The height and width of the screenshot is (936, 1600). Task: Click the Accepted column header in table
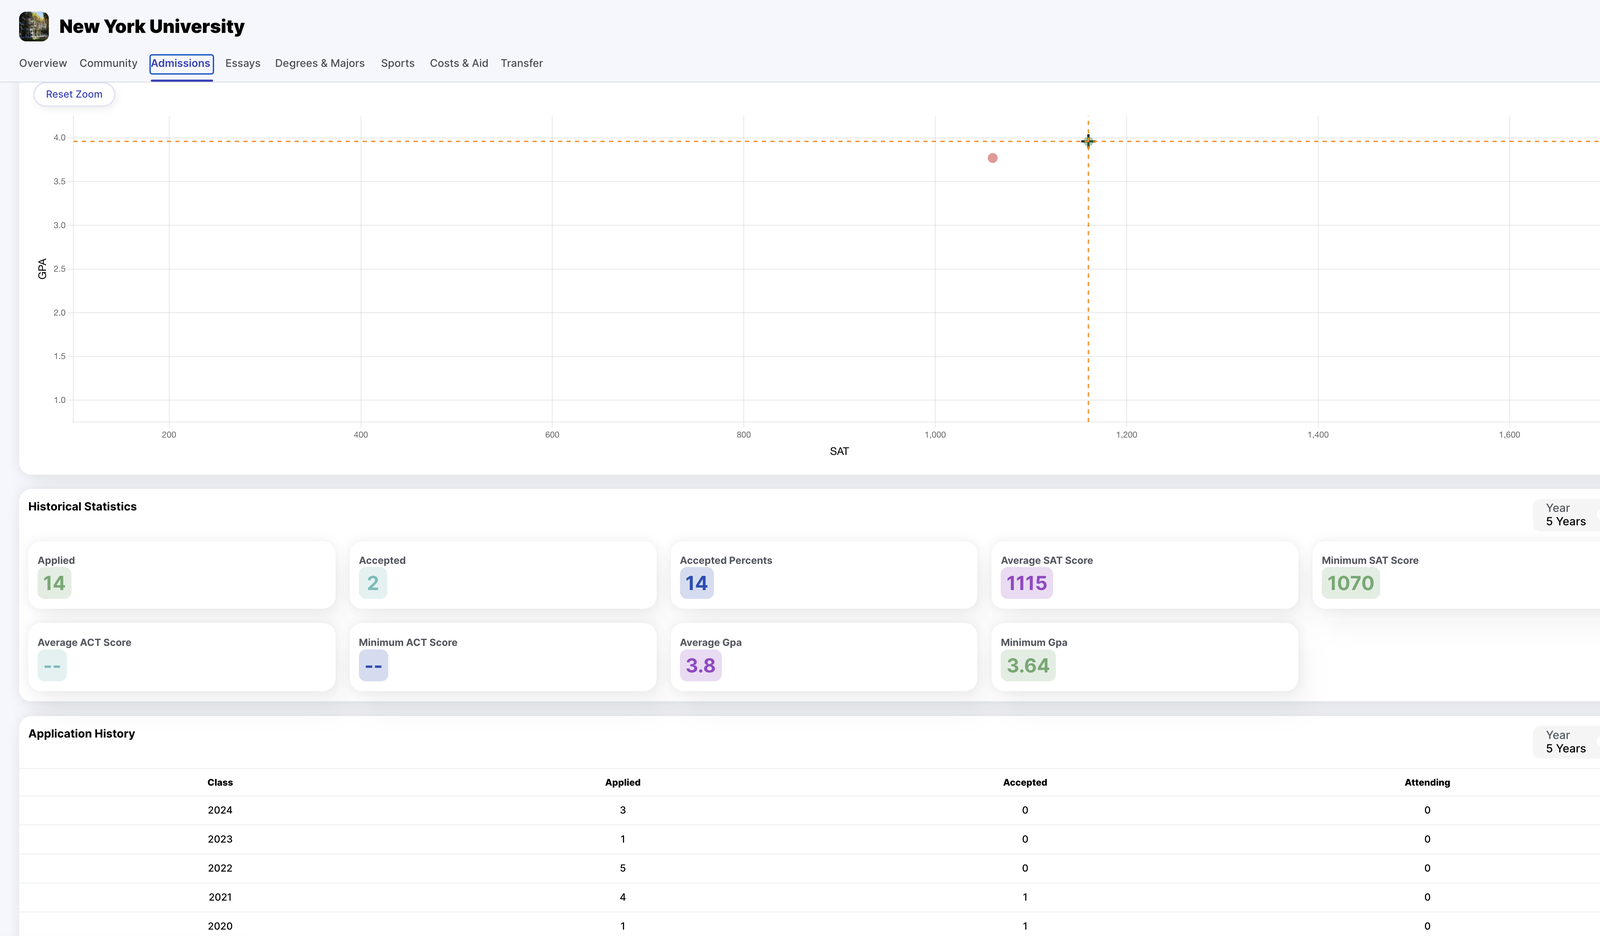click(x=1025, y=782)
